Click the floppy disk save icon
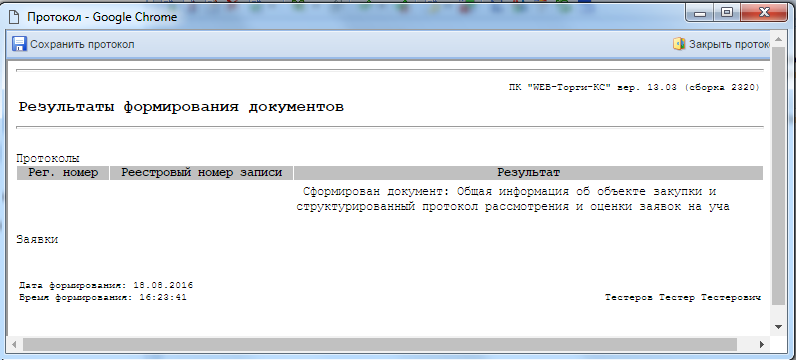This screenshot has width=796, height=360. (x=19, y=44)
